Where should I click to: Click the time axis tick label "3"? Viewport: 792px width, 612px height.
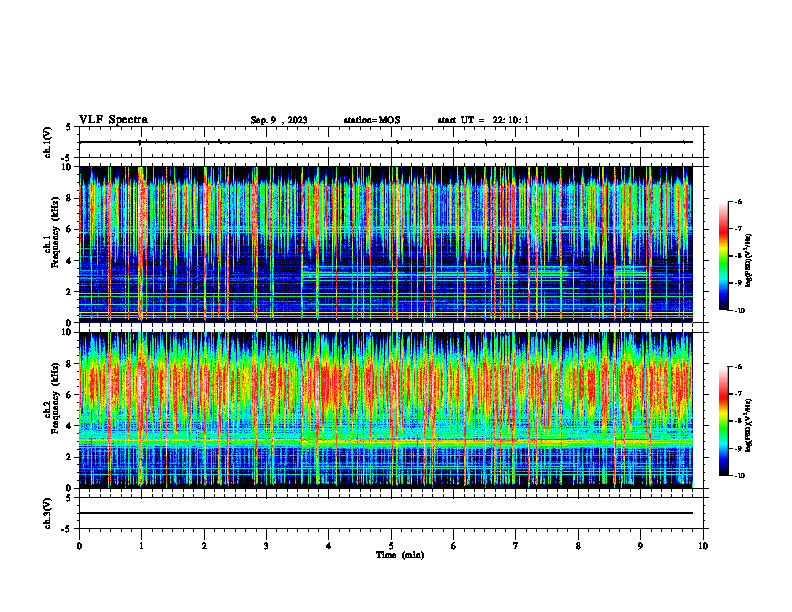pyautogui.click(x=266, y=546)
